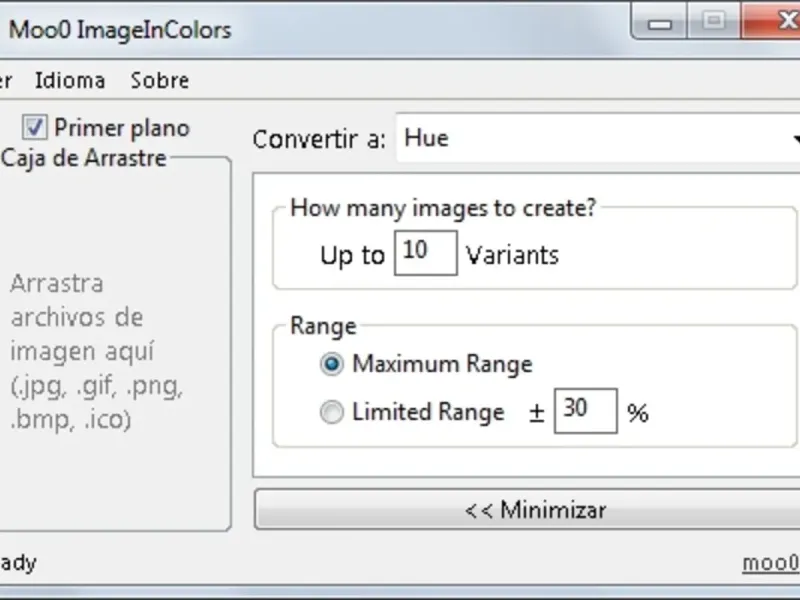Click the dropdown arrow beside Hue
800x600 pixels.
pyautogui.click(x=795, y=139)
